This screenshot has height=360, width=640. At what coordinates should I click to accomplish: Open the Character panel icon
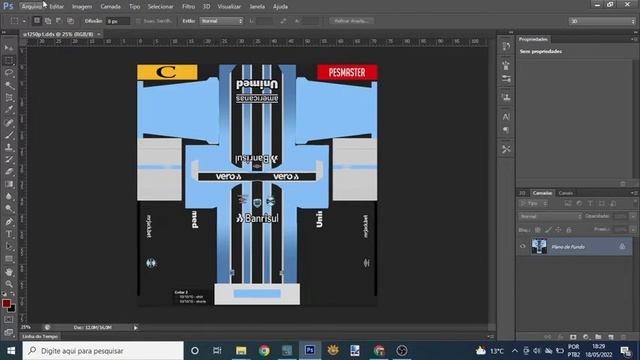pyautogui.click(x=506, y=117)
